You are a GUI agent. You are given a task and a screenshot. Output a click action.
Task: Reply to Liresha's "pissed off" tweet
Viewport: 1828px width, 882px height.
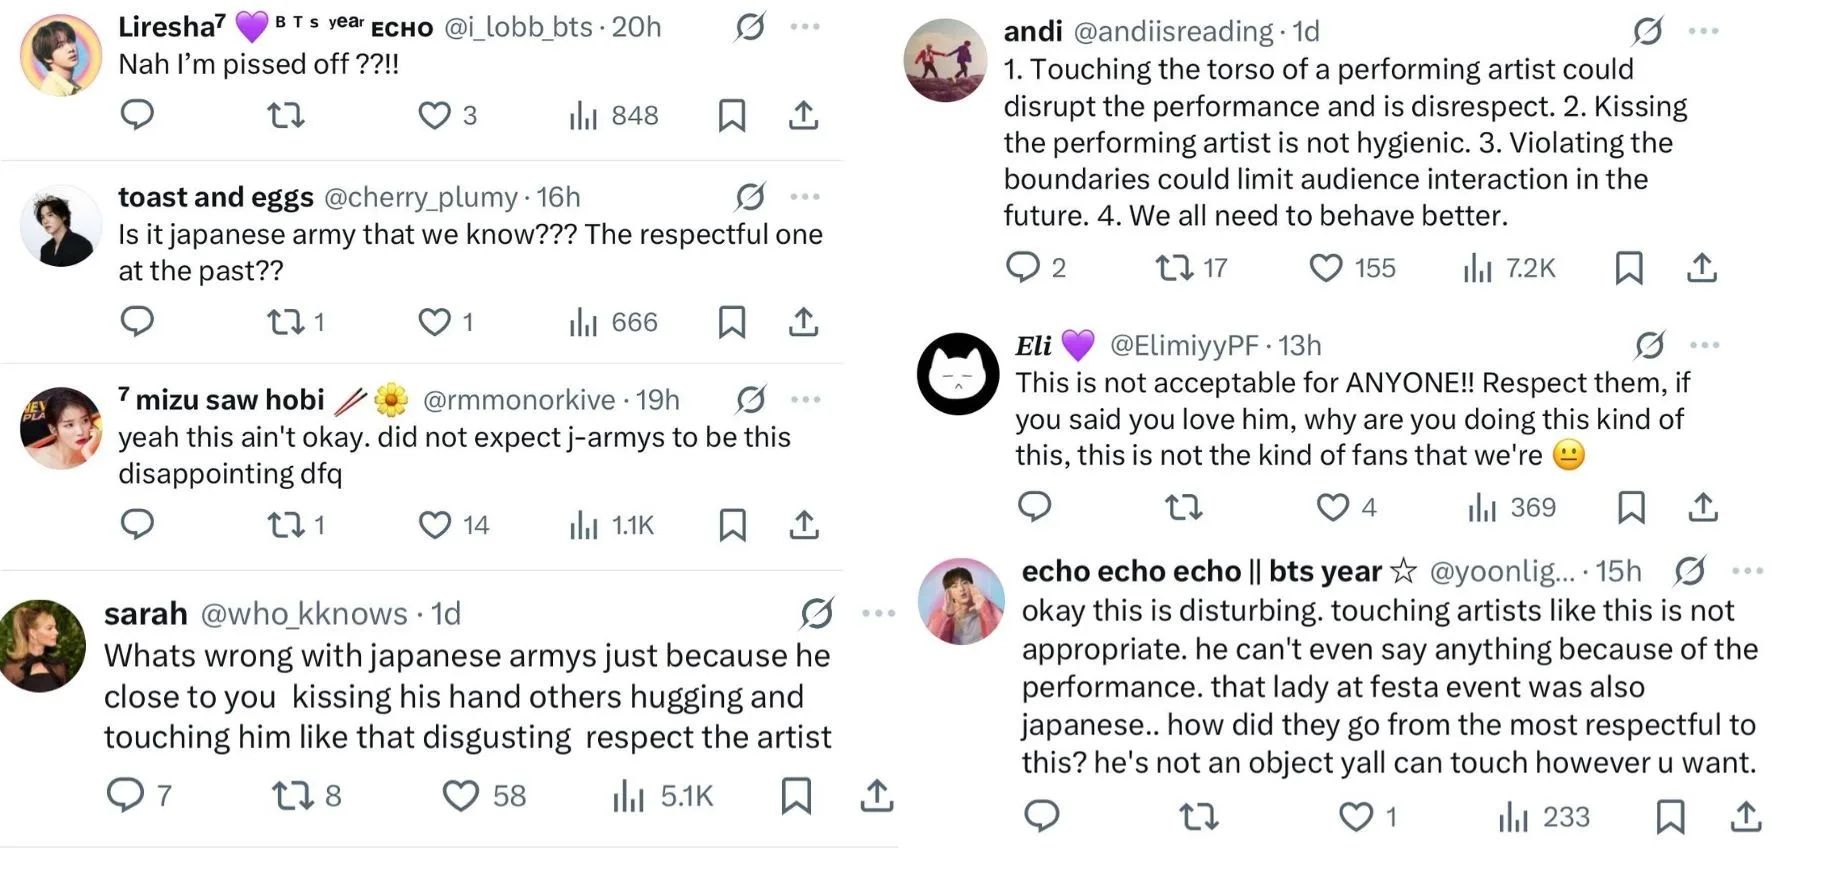[137, 115]
